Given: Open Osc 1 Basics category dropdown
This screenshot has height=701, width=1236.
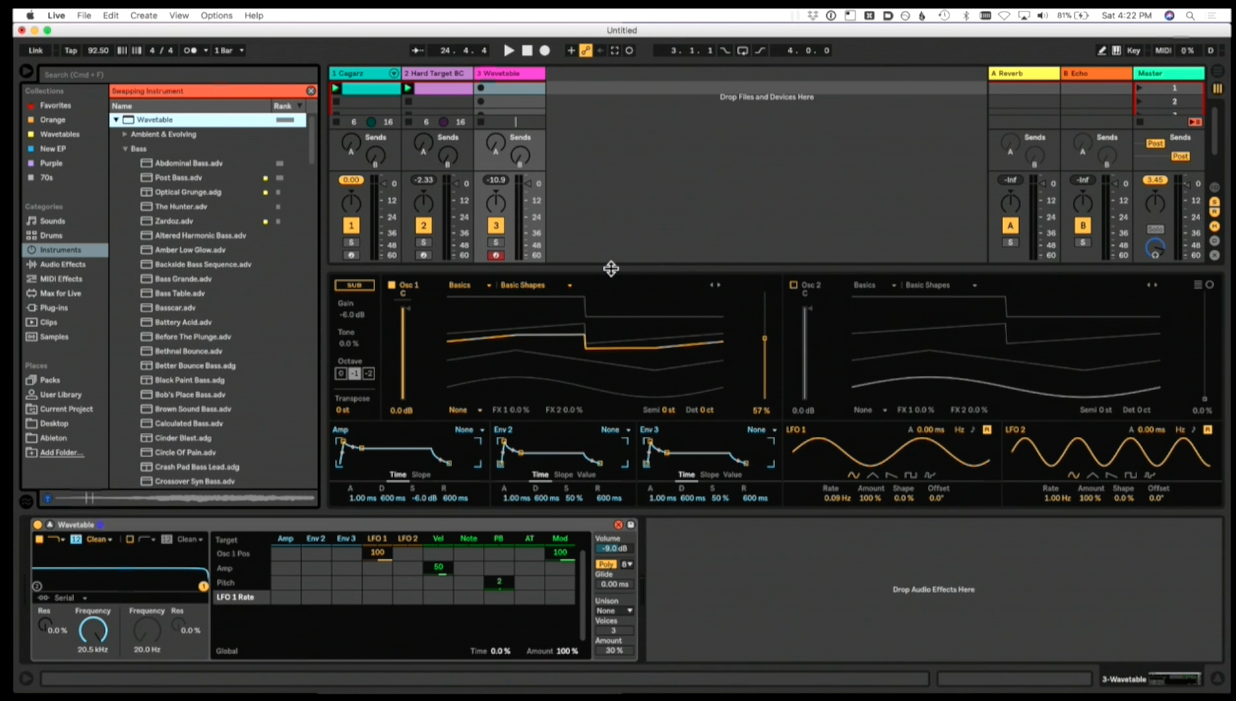Looking at the screenshot, I should click(x=469, y=285).
